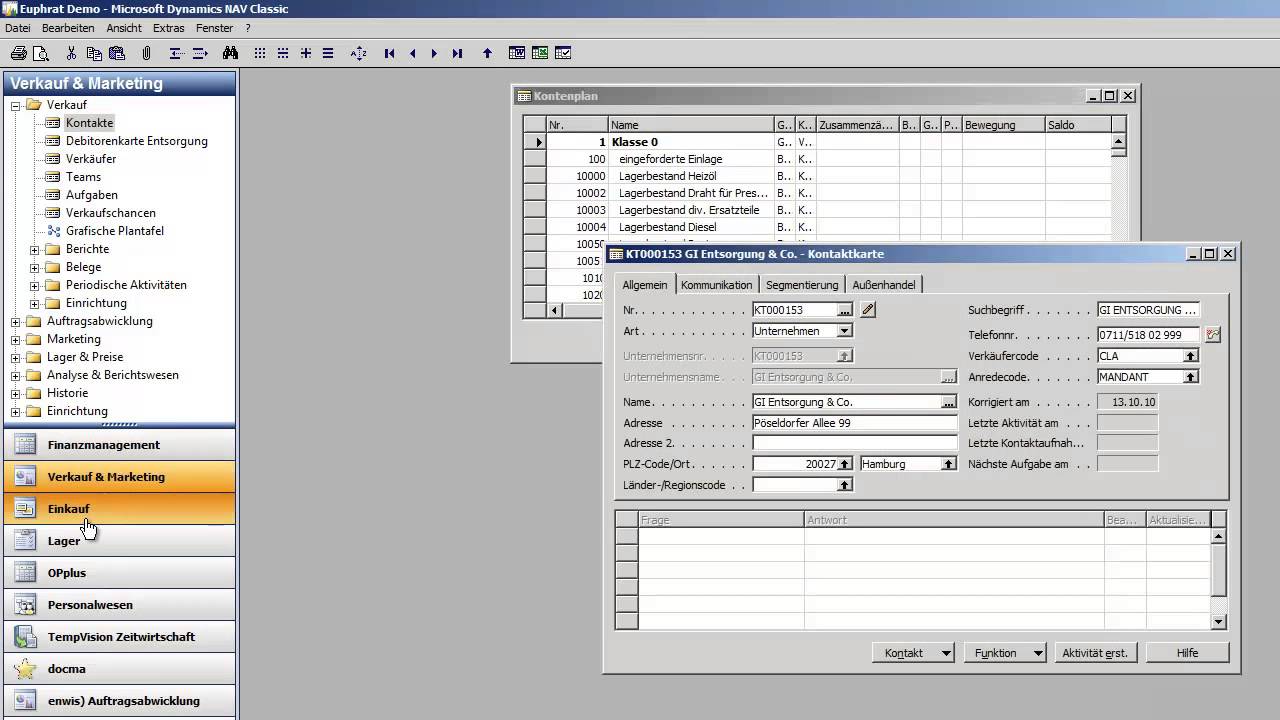Screen dimensions: 1280x720
Task: Click the Send to Word toolbar icon
Action: [517, 53]
